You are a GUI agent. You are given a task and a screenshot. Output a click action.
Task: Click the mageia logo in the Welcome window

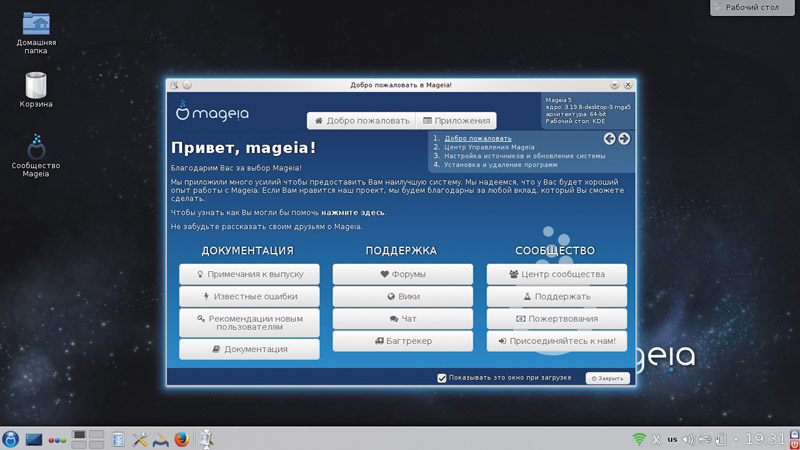tap(212, 111)
